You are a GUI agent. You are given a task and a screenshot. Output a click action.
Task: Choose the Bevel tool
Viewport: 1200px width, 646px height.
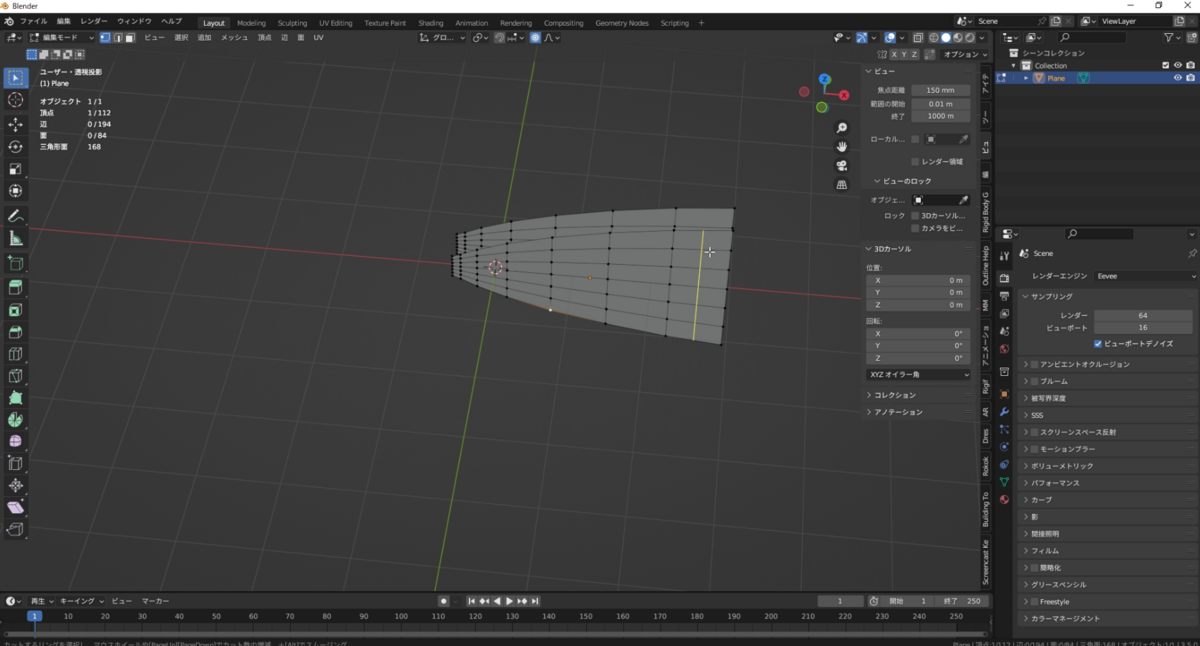pyautogui.click(x=16, y=332)
